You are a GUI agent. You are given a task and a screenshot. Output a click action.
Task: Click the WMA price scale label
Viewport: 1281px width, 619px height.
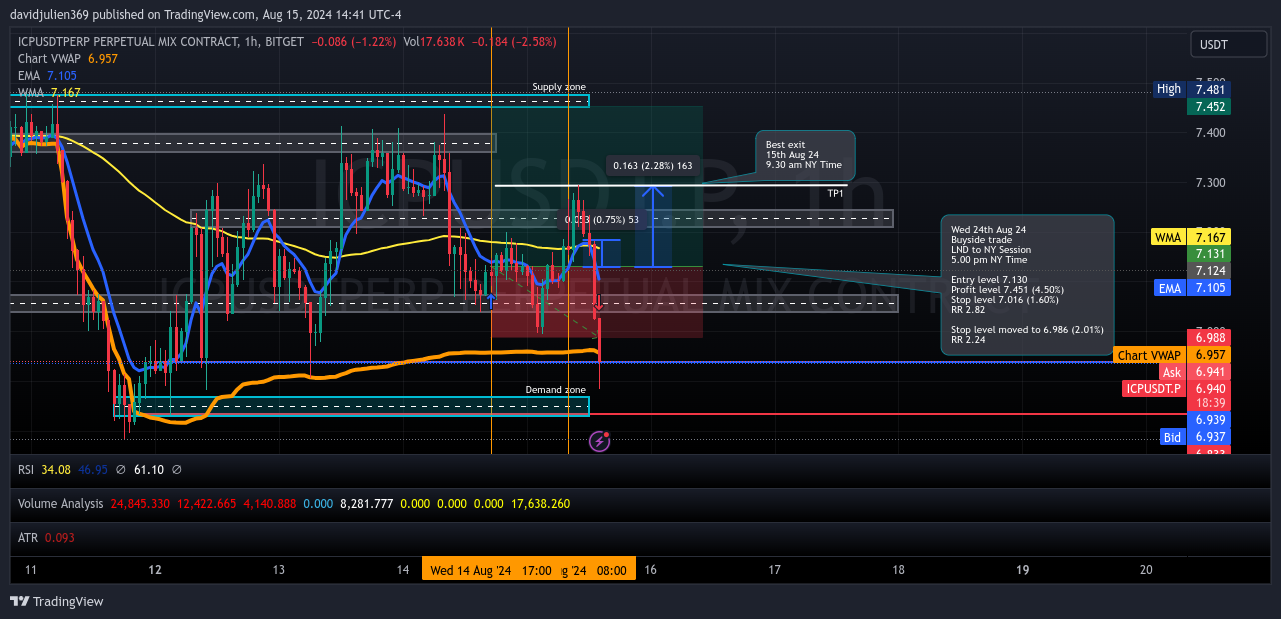pos(1167,238)
